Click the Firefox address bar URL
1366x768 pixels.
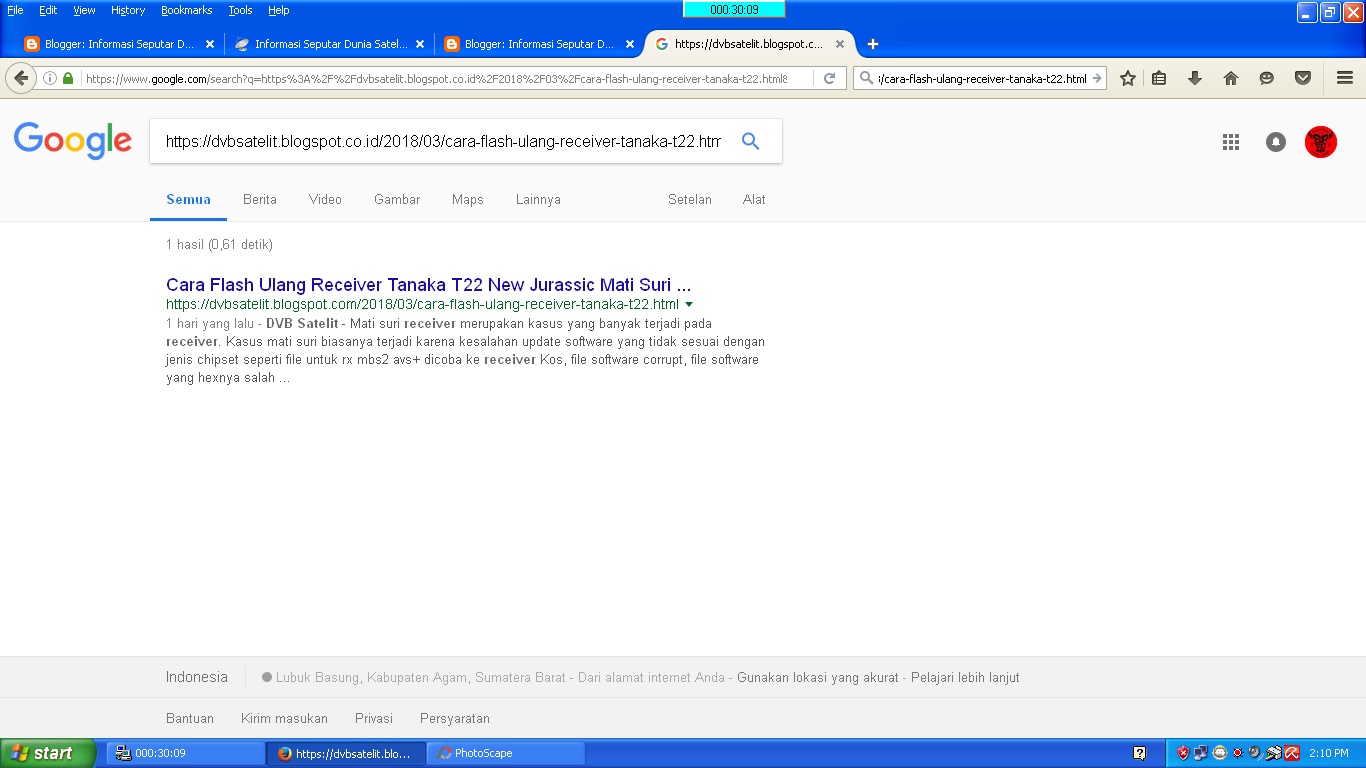pyautogui.click(x=436, y=78)
